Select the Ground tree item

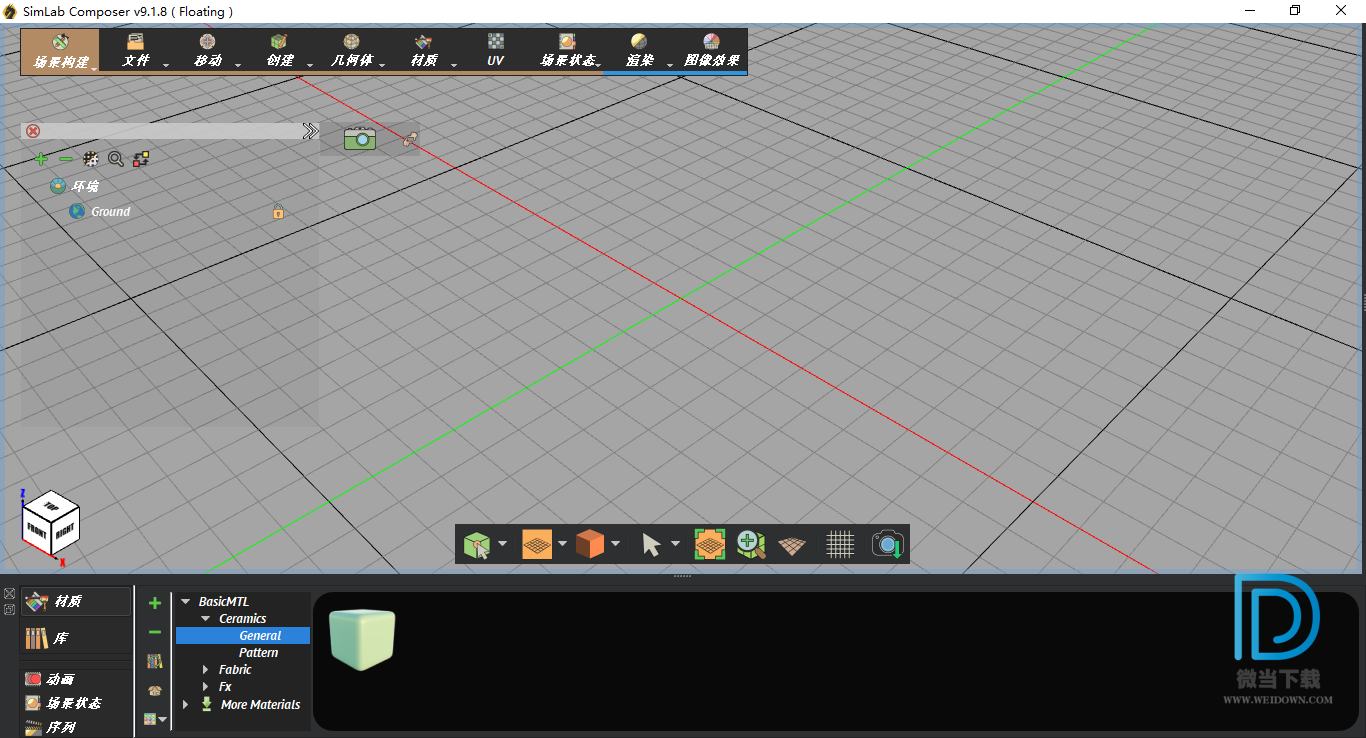100,212
